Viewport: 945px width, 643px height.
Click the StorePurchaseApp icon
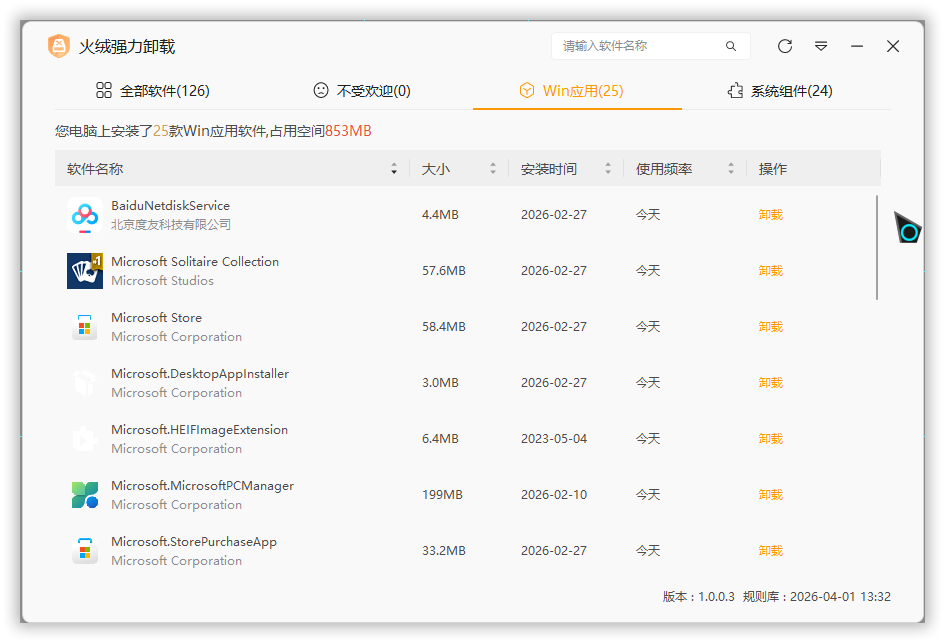point(84,551)
